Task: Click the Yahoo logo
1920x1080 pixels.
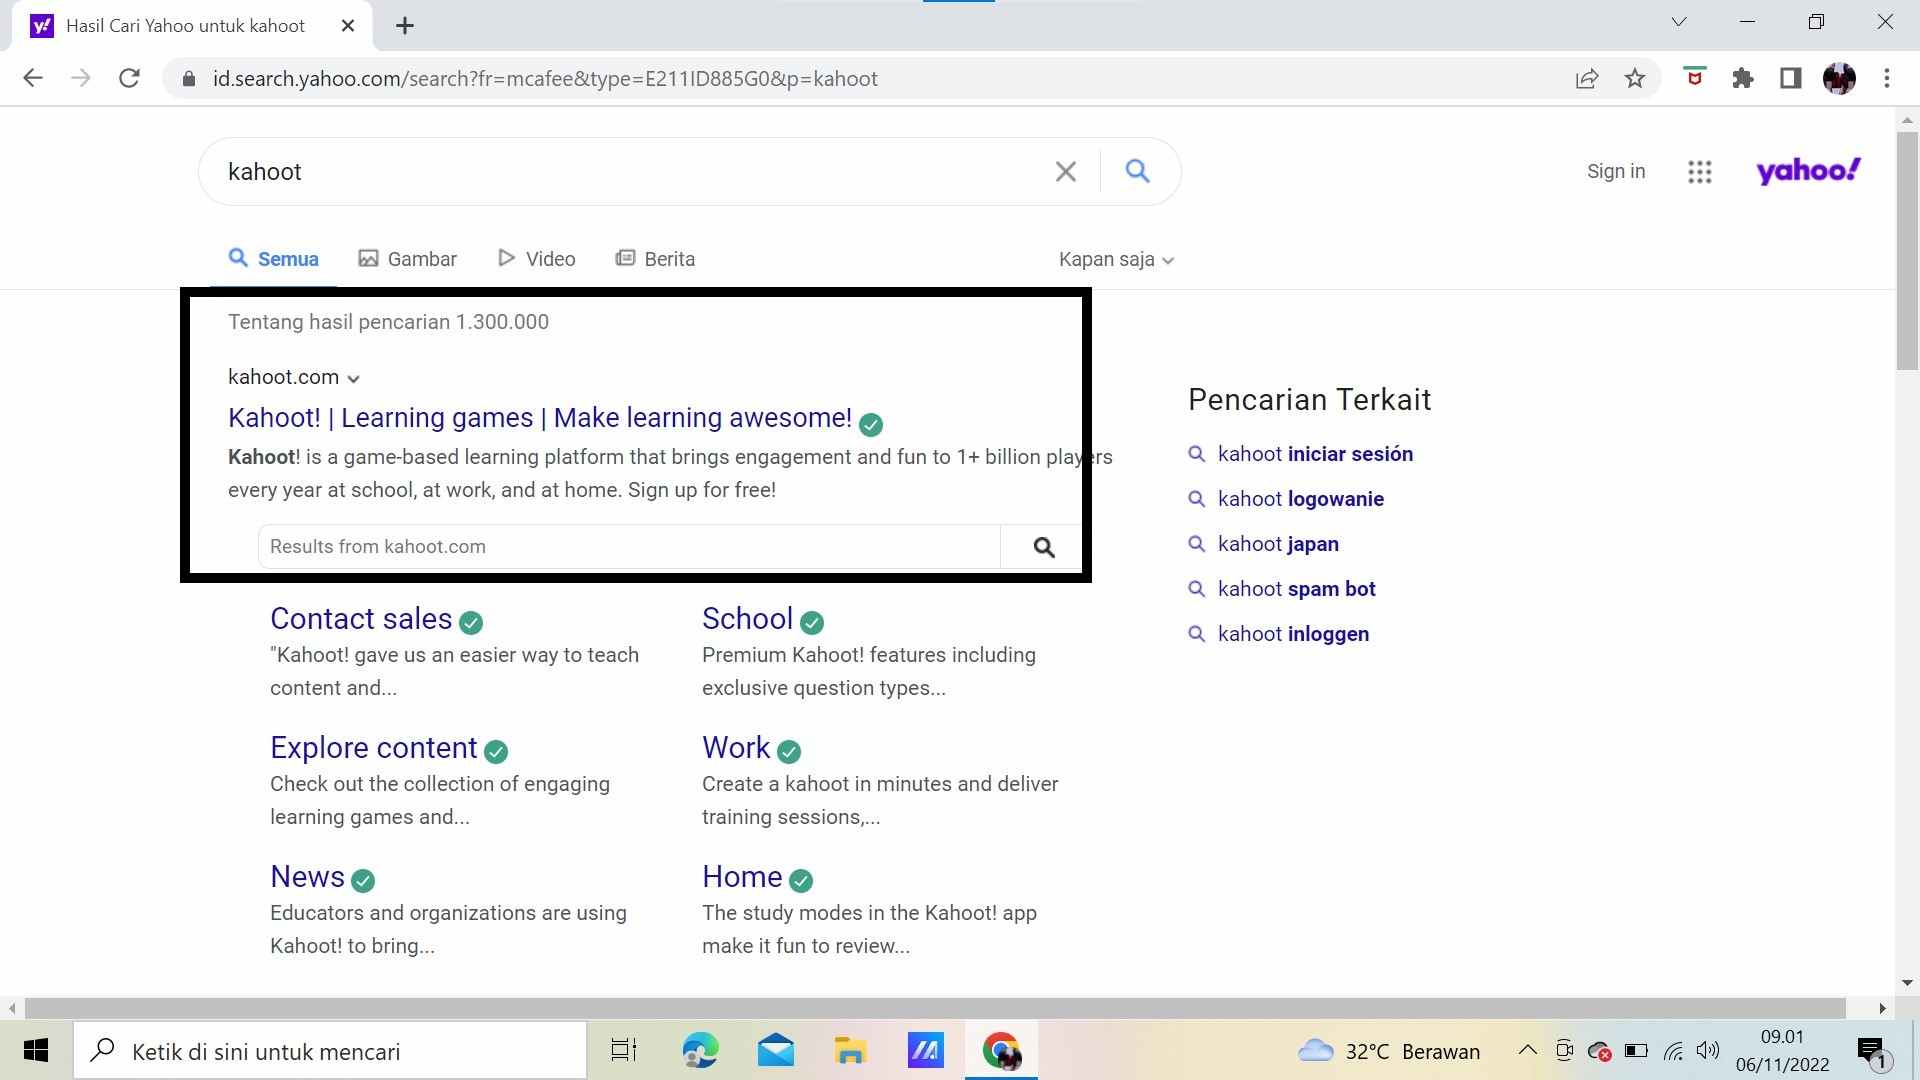Action: pos(1808,171)
